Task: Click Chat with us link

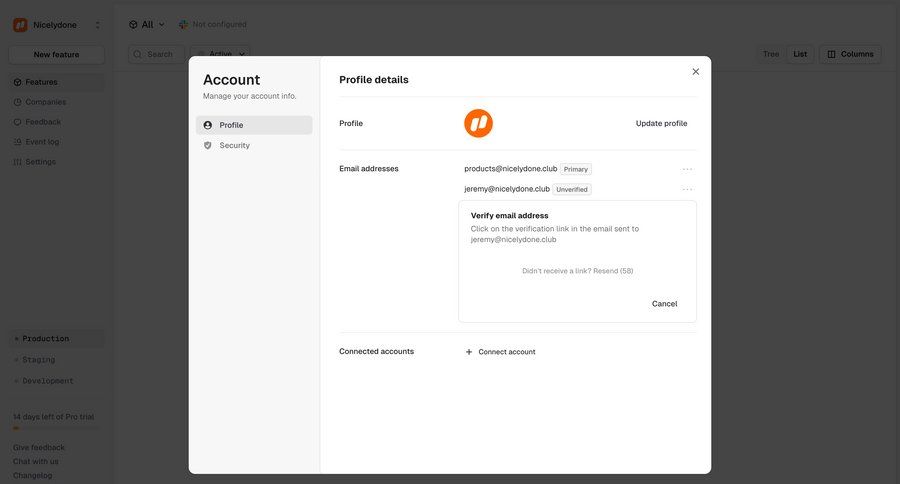Action: pyautogui.click(x=36, y=461)
